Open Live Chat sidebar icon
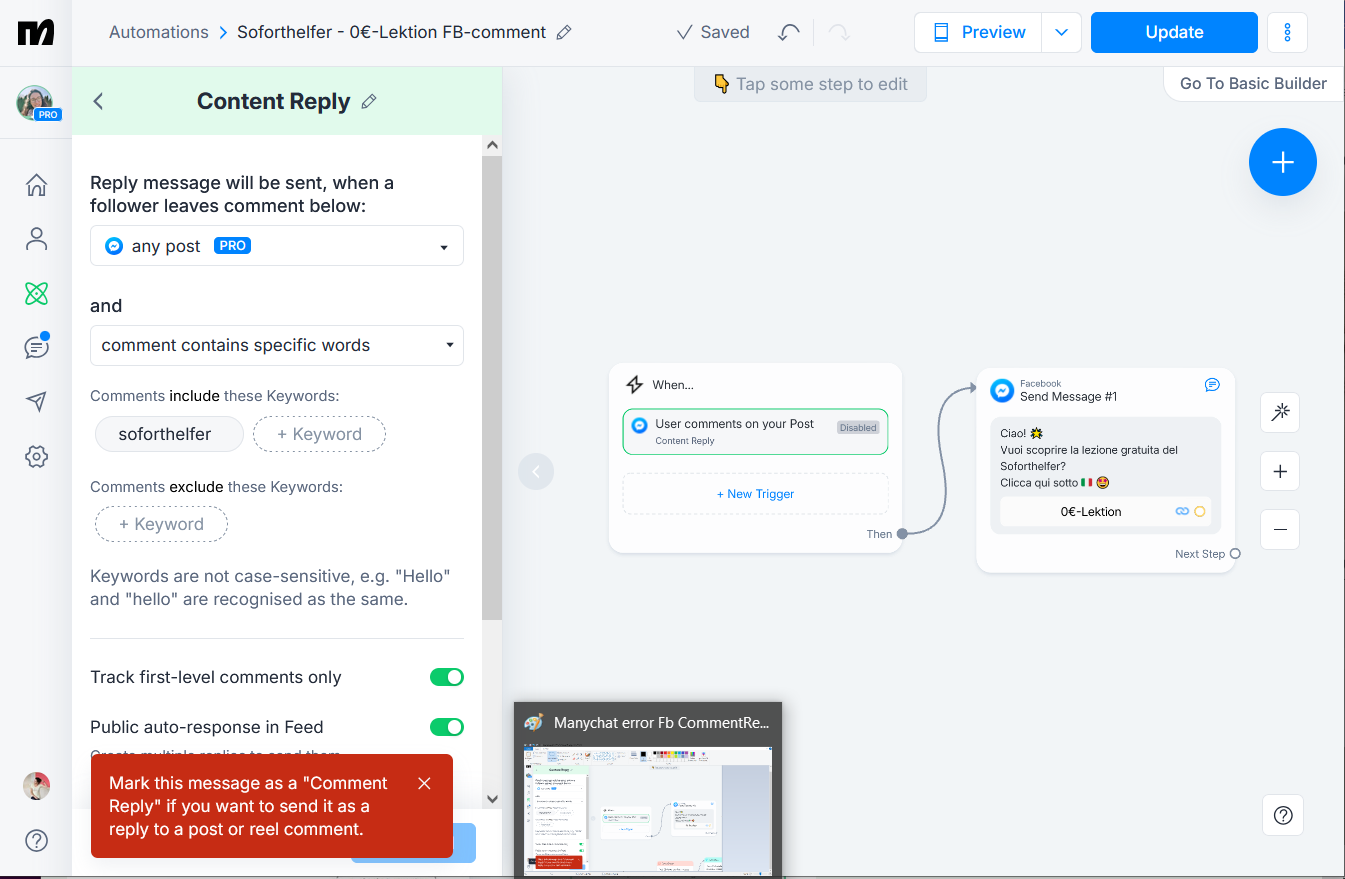1345x879 pixels. pos(36,347)
